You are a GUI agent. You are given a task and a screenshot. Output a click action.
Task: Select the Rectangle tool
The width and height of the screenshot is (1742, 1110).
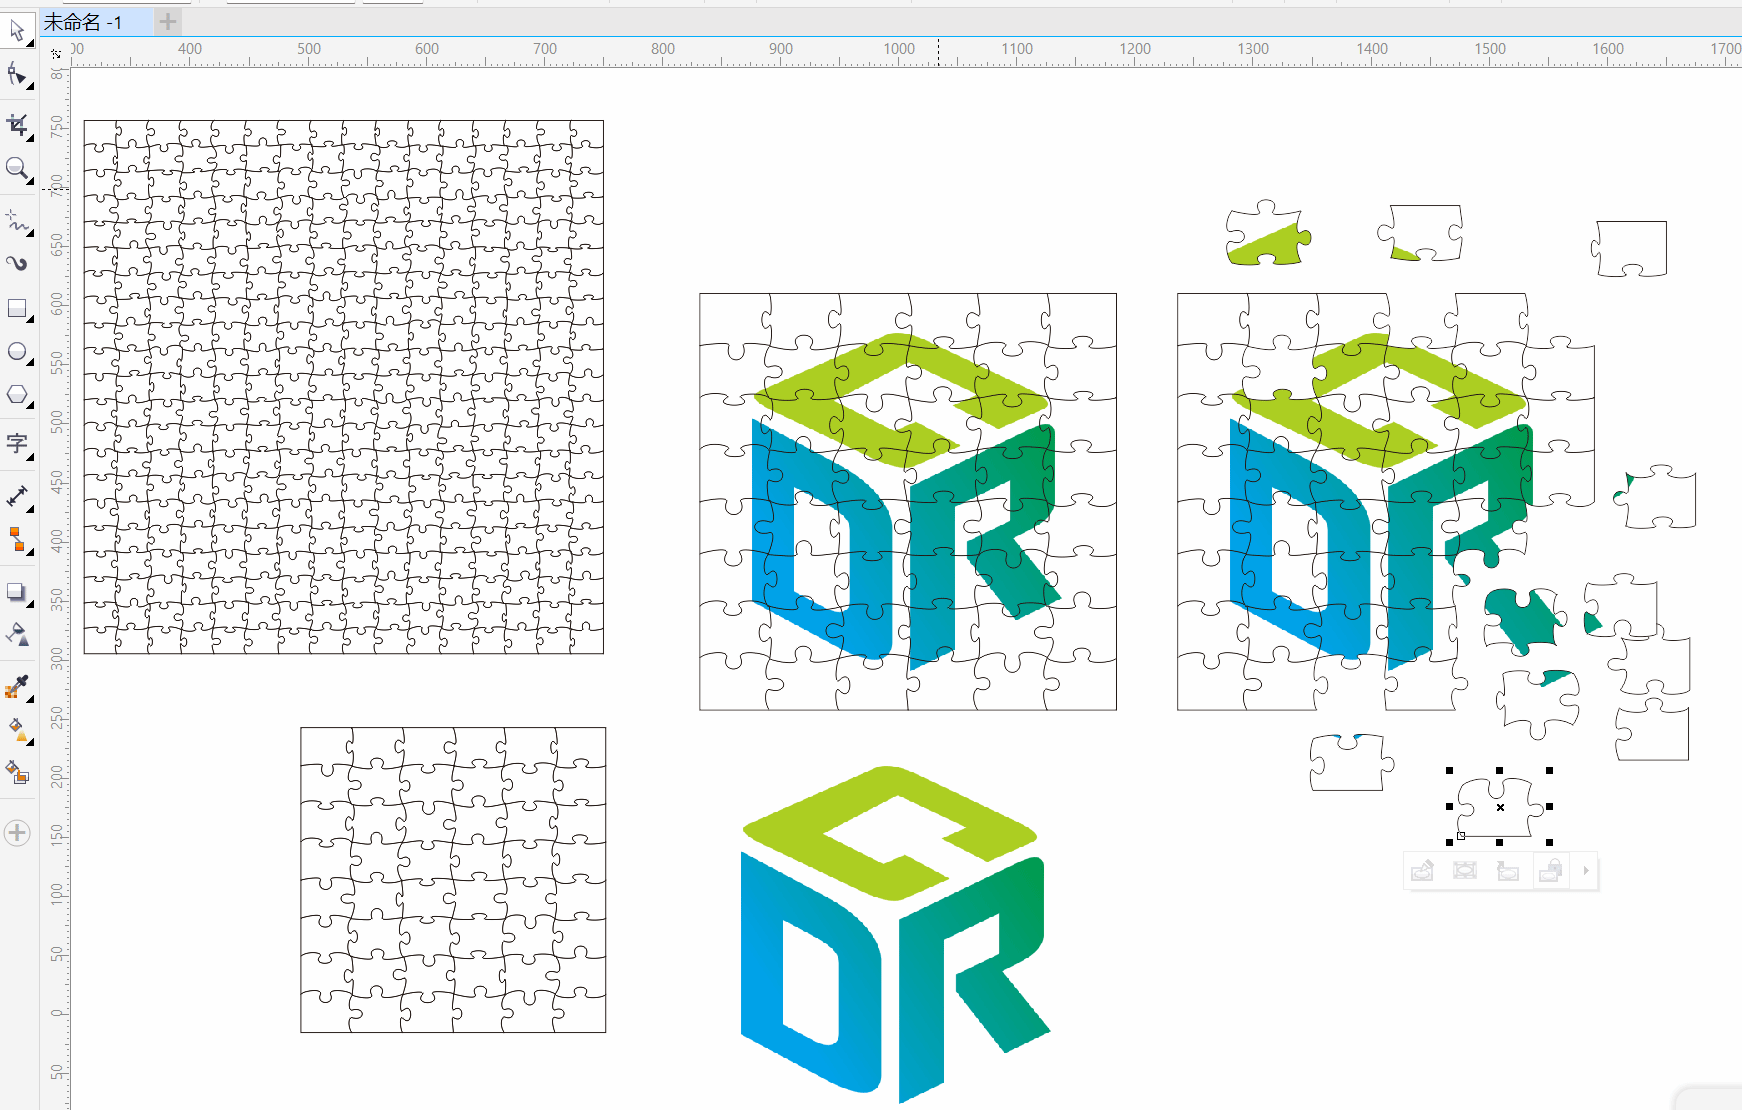(x=17, y=309)
